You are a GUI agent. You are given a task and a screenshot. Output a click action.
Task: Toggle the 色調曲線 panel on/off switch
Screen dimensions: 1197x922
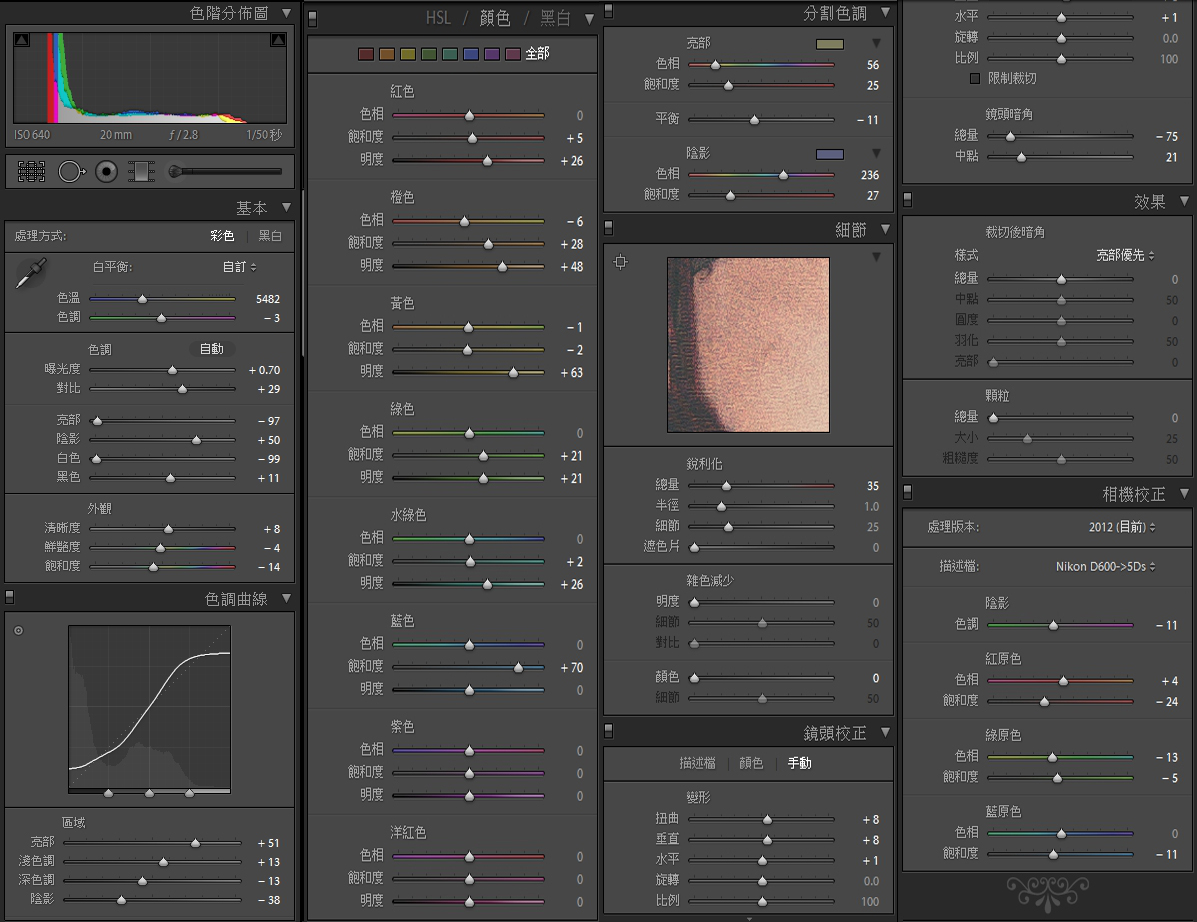point(10,596)
